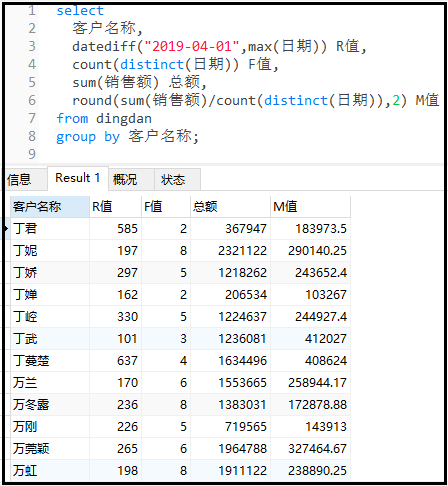448x486 pixels.
Task: Click F值 cell in the 丁蔓楚 row
Action: pyautogui.click(x=166, y=361)
